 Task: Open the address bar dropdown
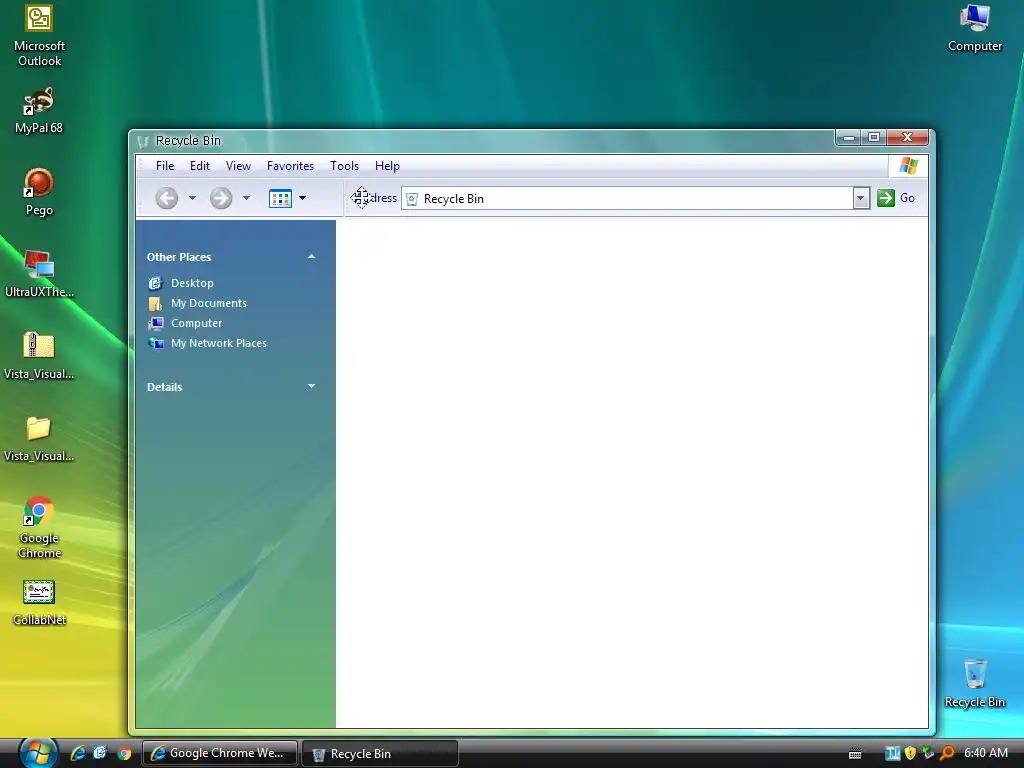[861, 198]
